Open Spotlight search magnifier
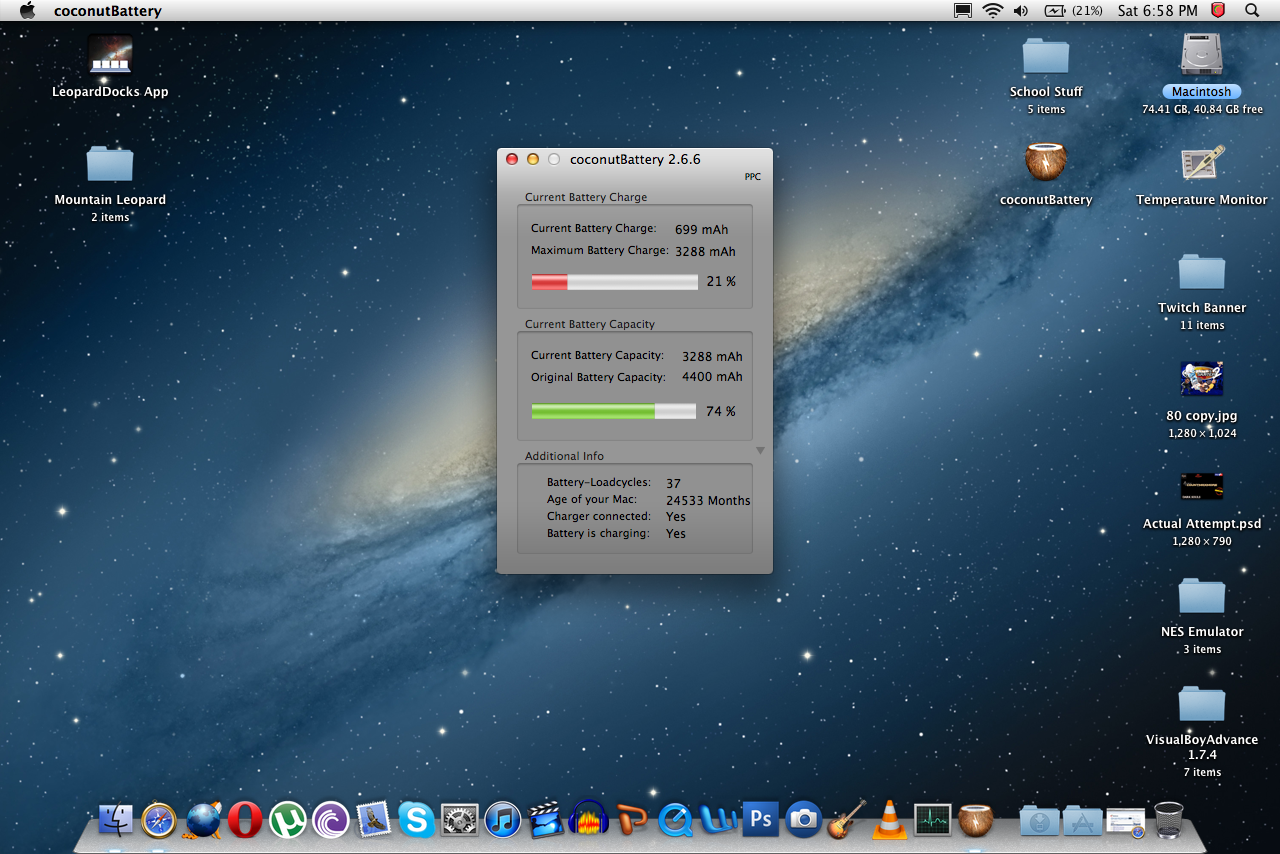 1252,10
